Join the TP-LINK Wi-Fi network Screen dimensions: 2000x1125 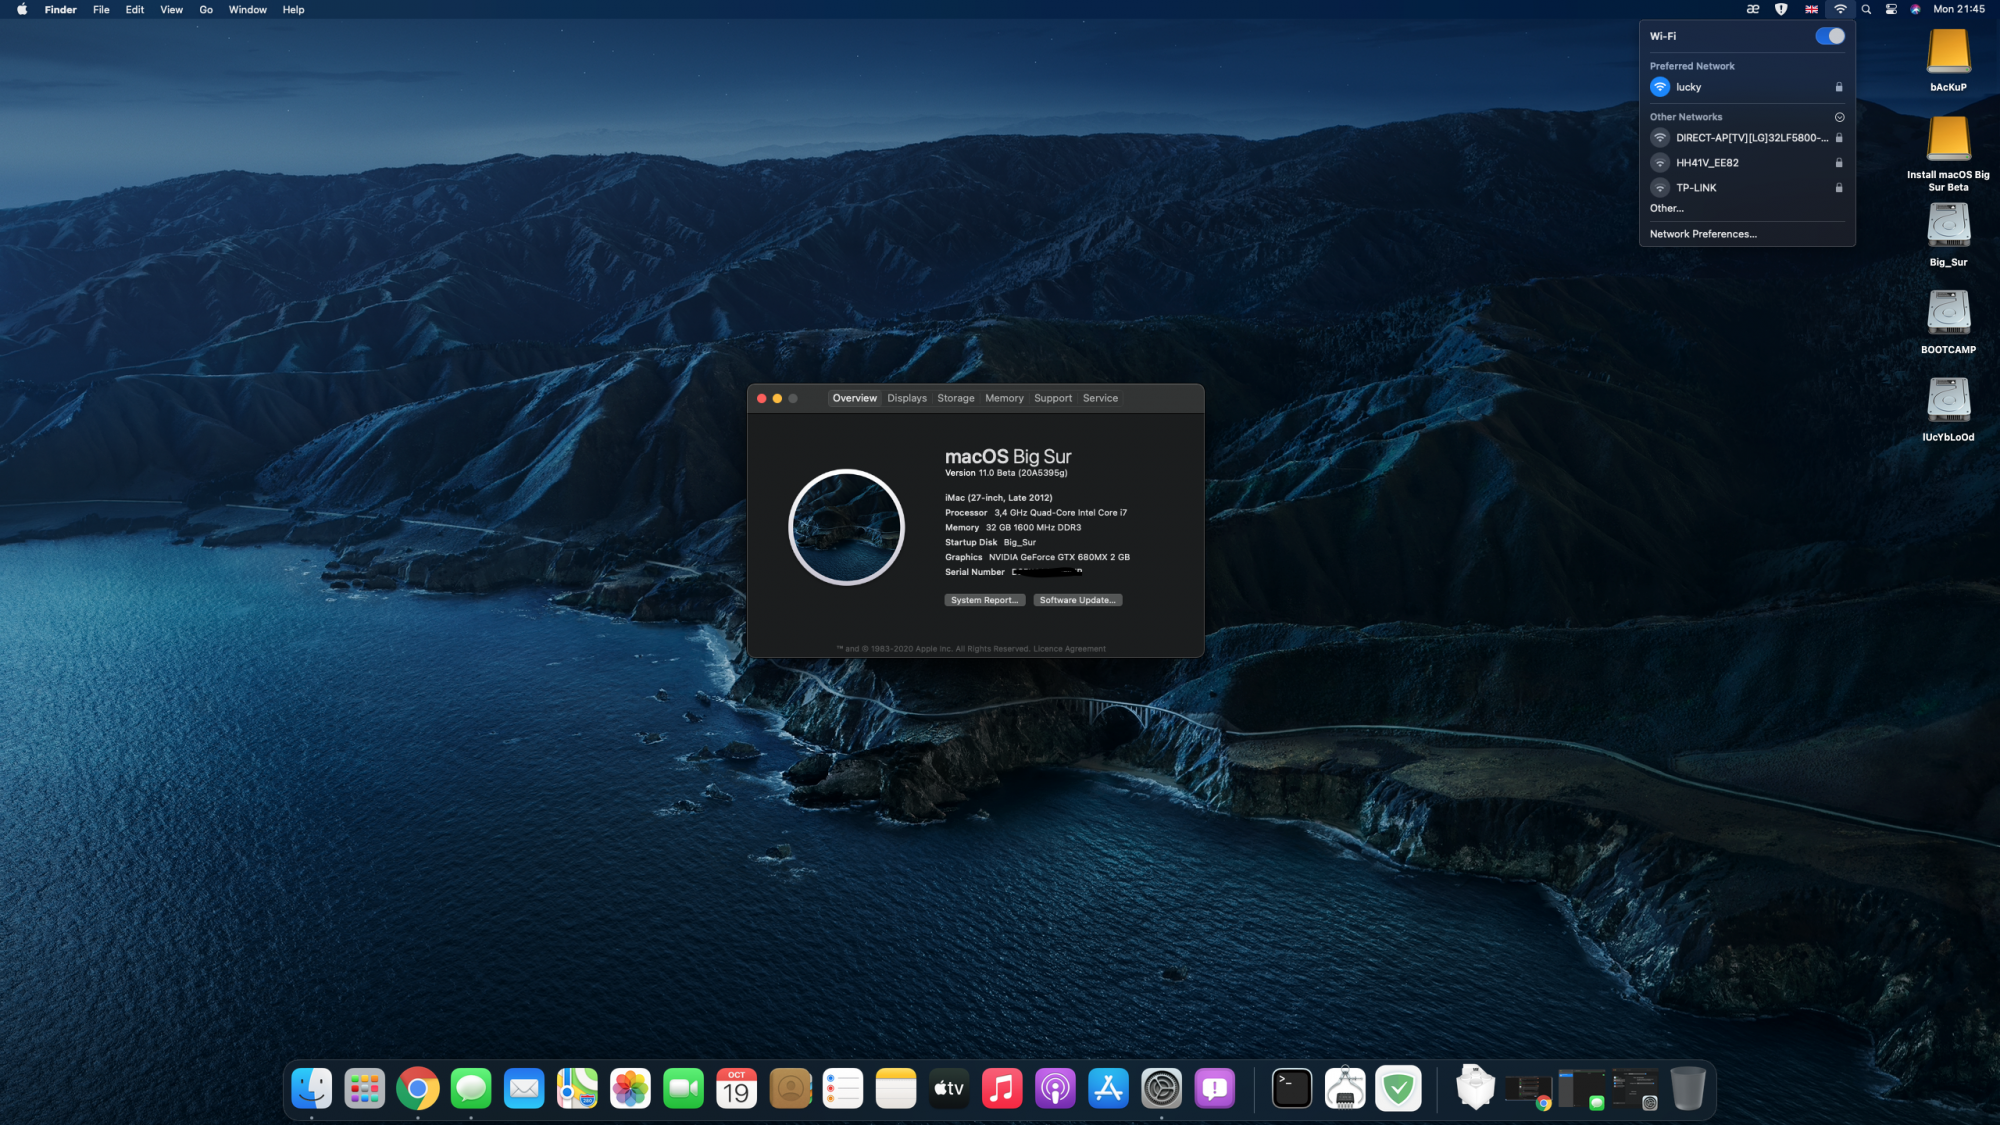click(x=1747, y=188)
